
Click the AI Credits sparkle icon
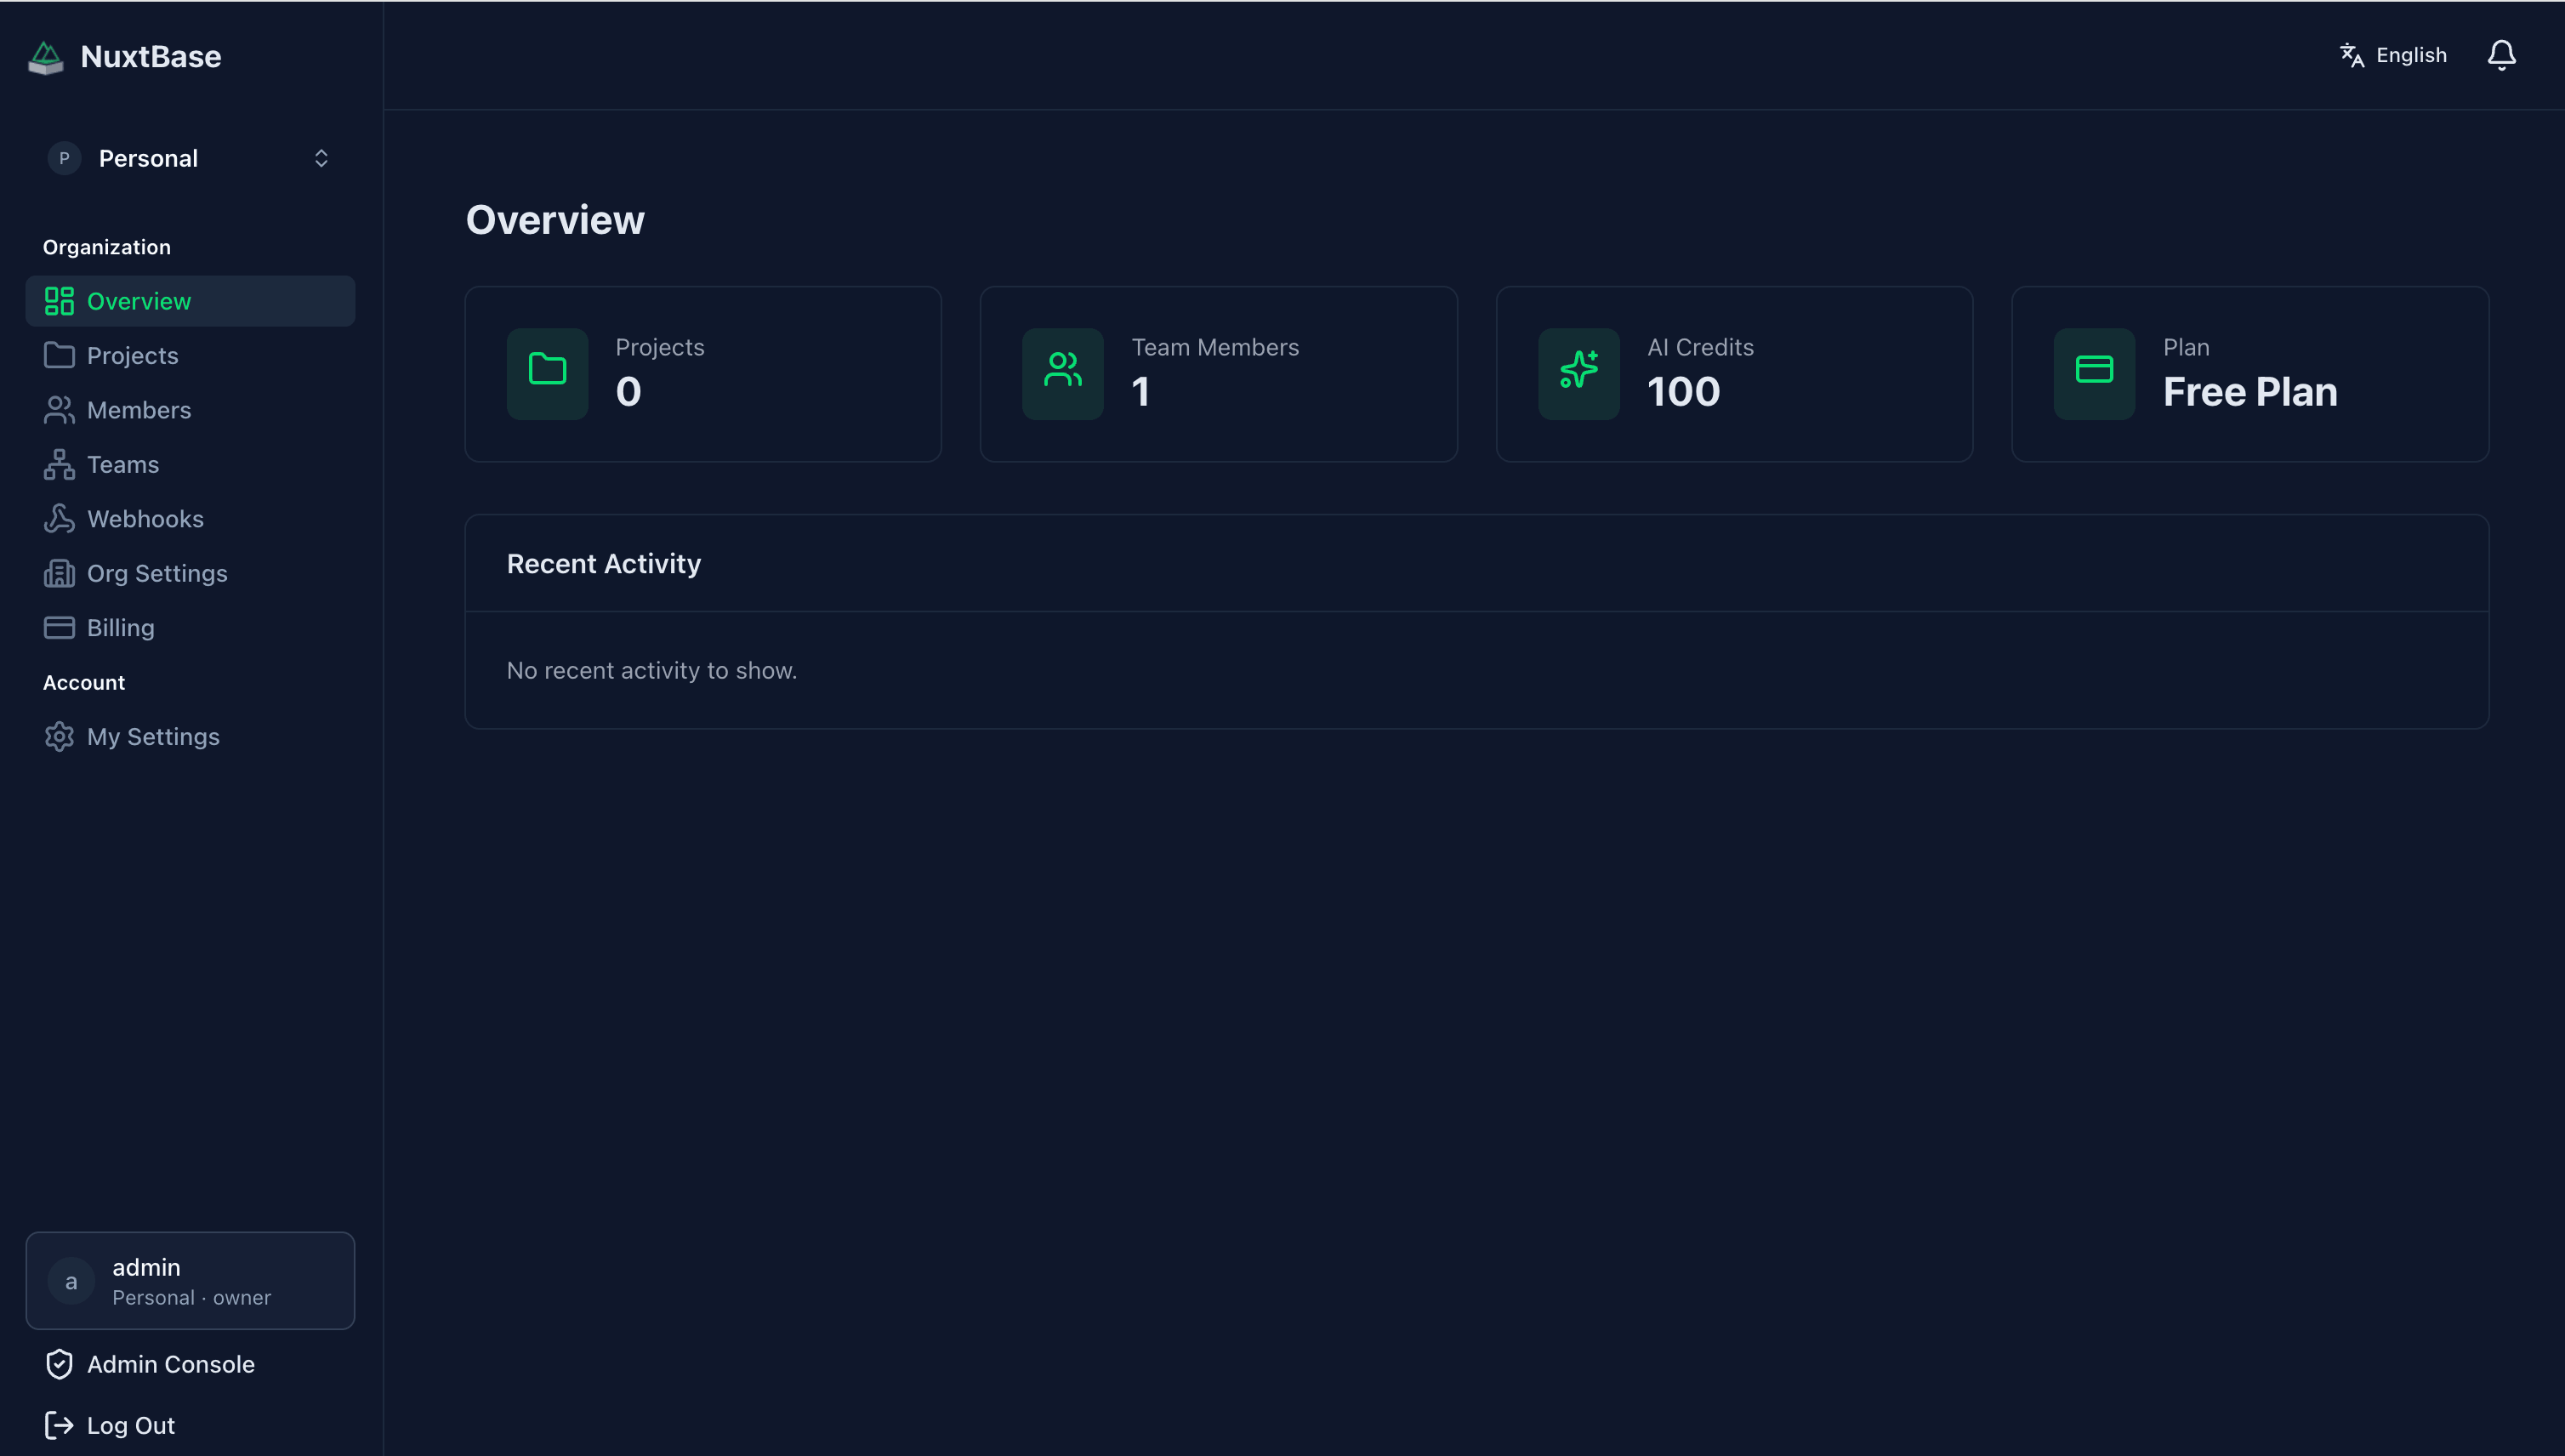[1578, 373]
